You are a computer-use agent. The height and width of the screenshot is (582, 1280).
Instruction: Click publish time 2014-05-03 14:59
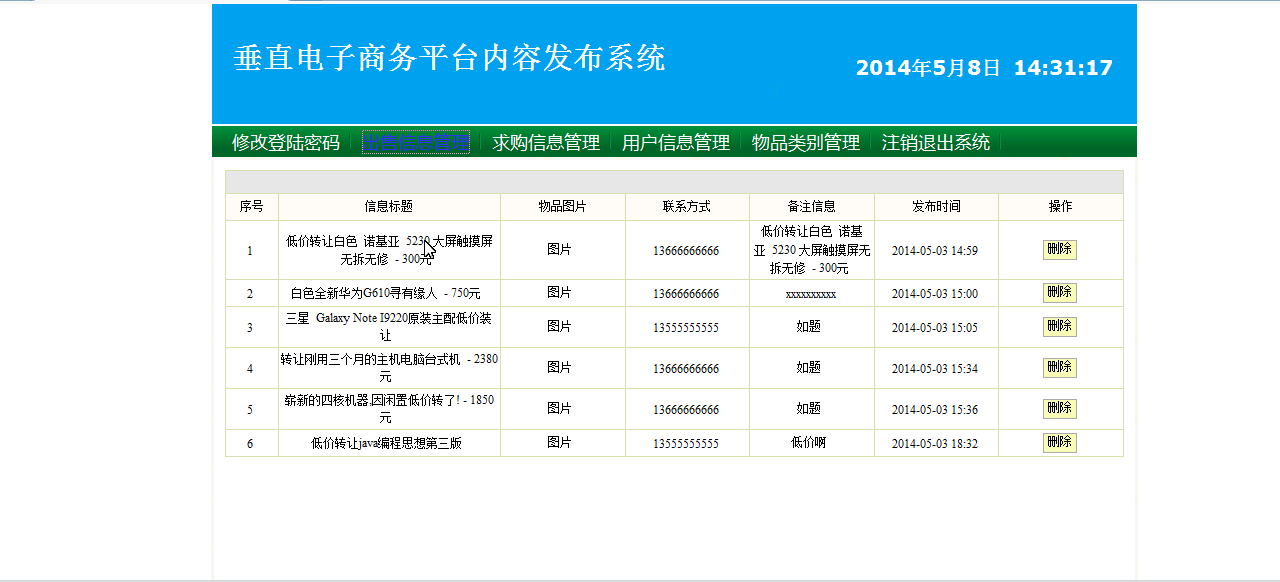click(x=935, y=251)
